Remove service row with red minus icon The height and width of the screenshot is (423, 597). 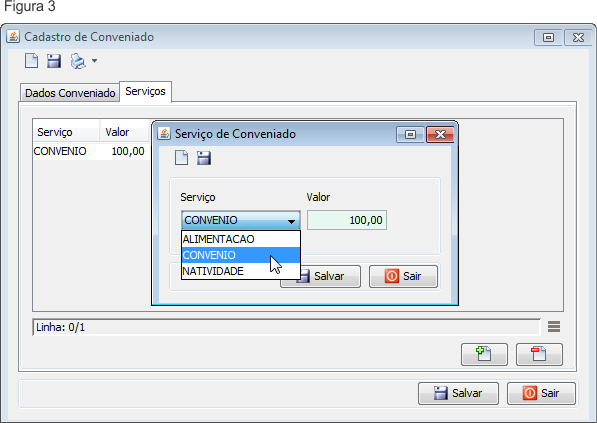tap(539, 354)
